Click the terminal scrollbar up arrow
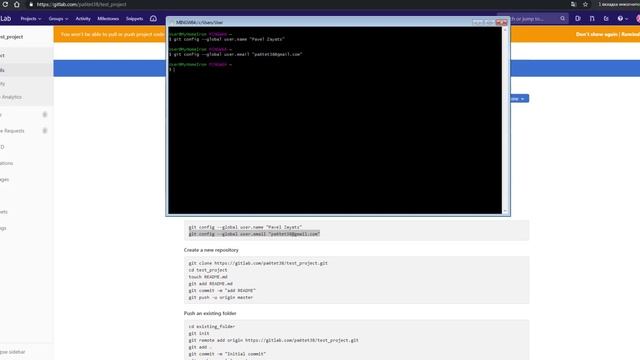Image resolution: width=640 pixels, height=360 pixels. click(x=505, y=30)
